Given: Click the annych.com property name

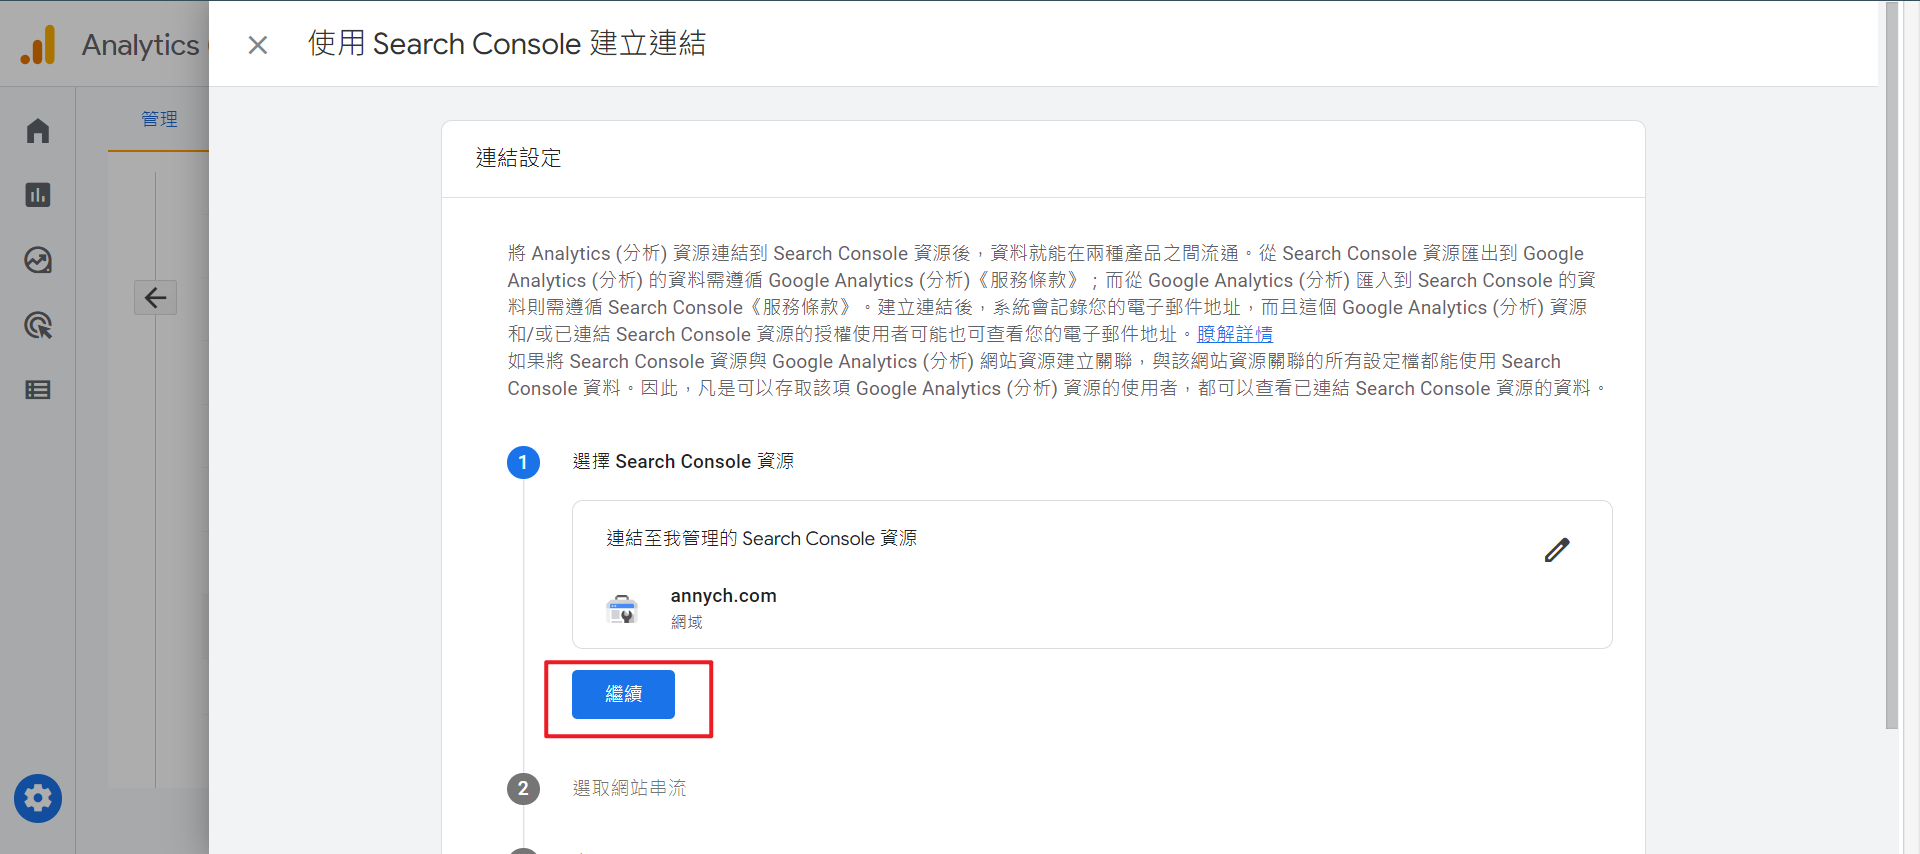Looking at the screenshot, I should (x=723, y=595).
